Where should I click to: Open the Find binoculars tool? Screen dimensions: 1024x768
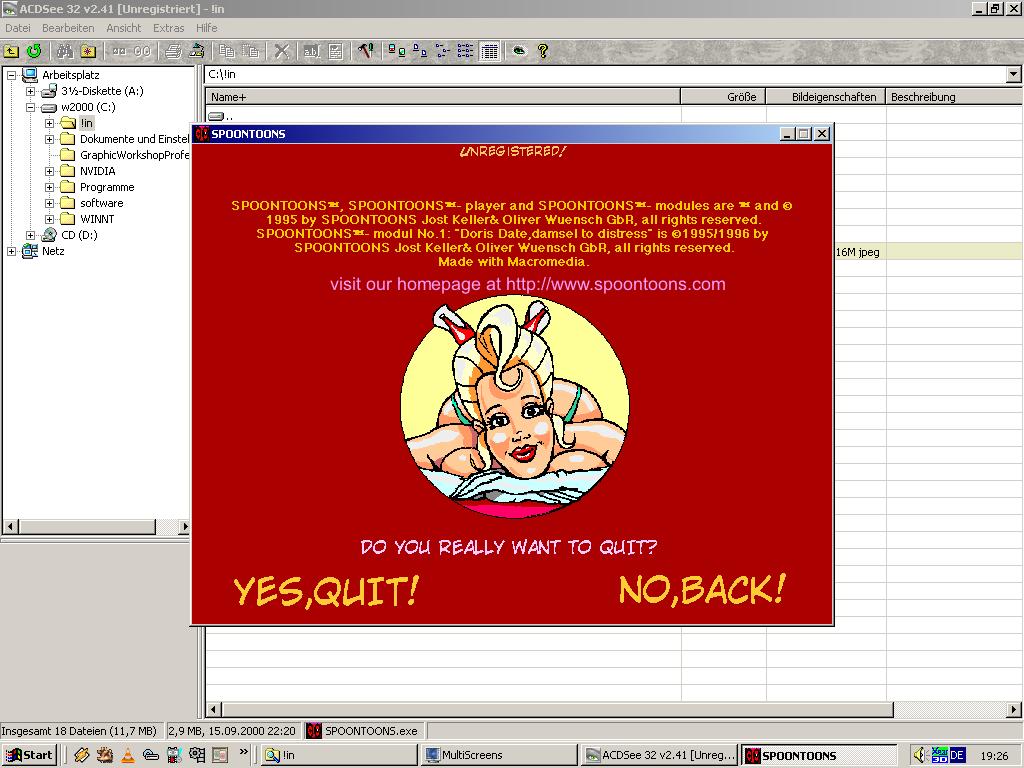pos(65,51)
